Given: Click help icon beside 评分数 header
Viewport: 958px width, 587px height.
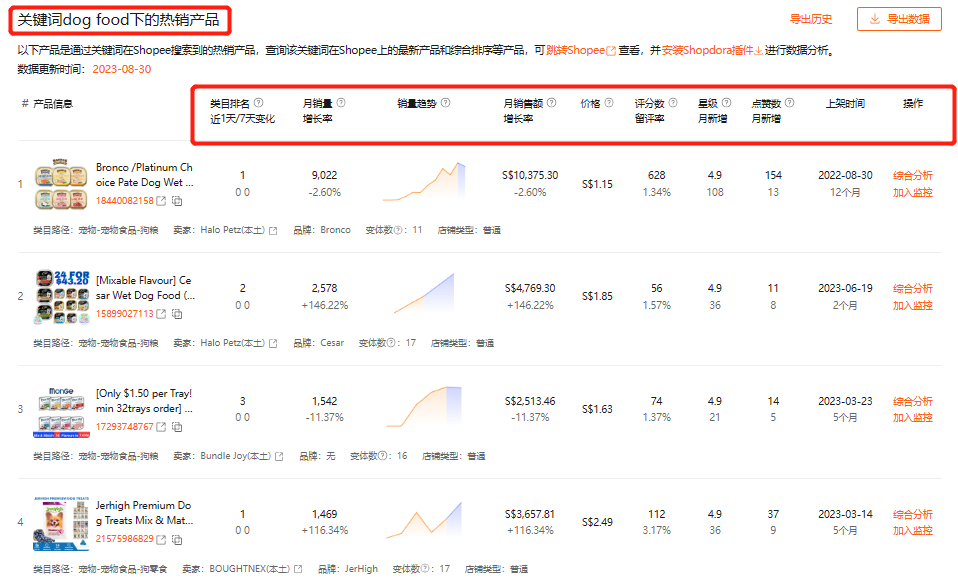Looking at the screenshot, I should tap(673, 103).
